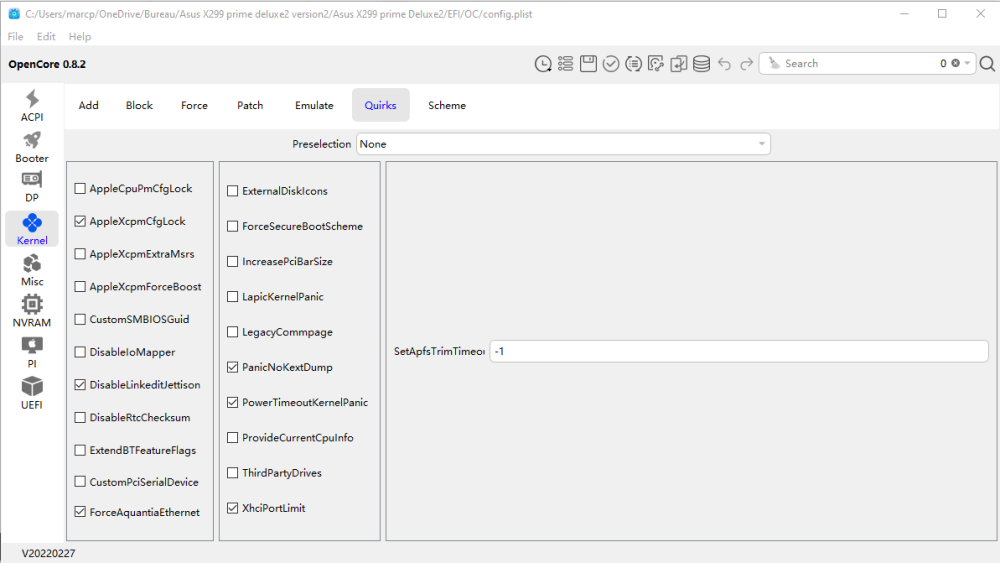The height and width of the screenshot is (563, 1000).
Task: Click the V20220227 version text
Action: pyautogui.click(x=48, y=553)
